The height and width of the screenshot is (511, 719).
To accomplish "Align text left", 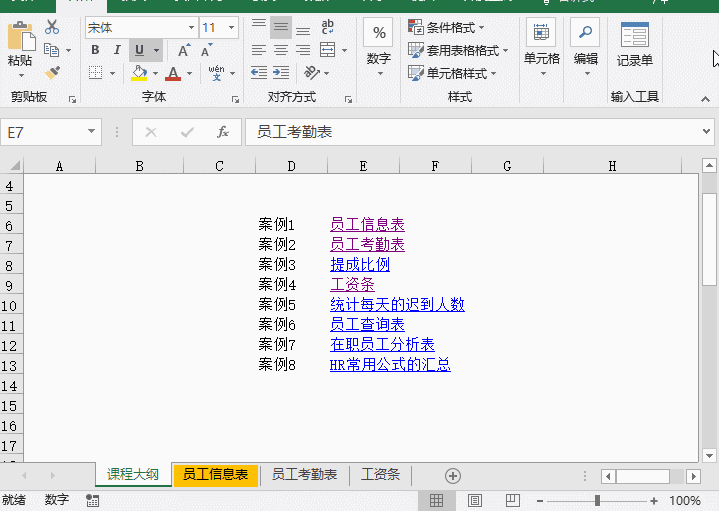I will click(x=259, y=50).
